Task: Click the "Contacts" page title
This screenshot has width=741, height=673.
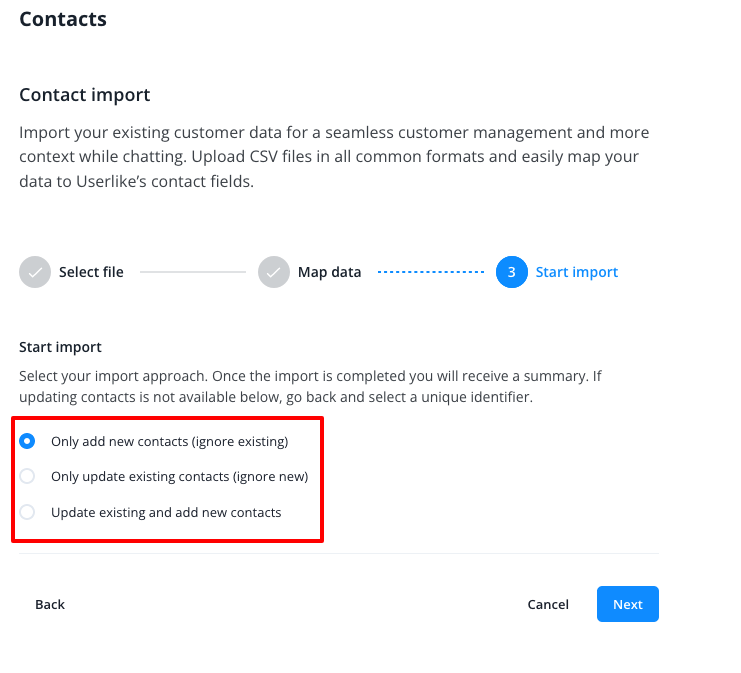Action: (63, 19)
